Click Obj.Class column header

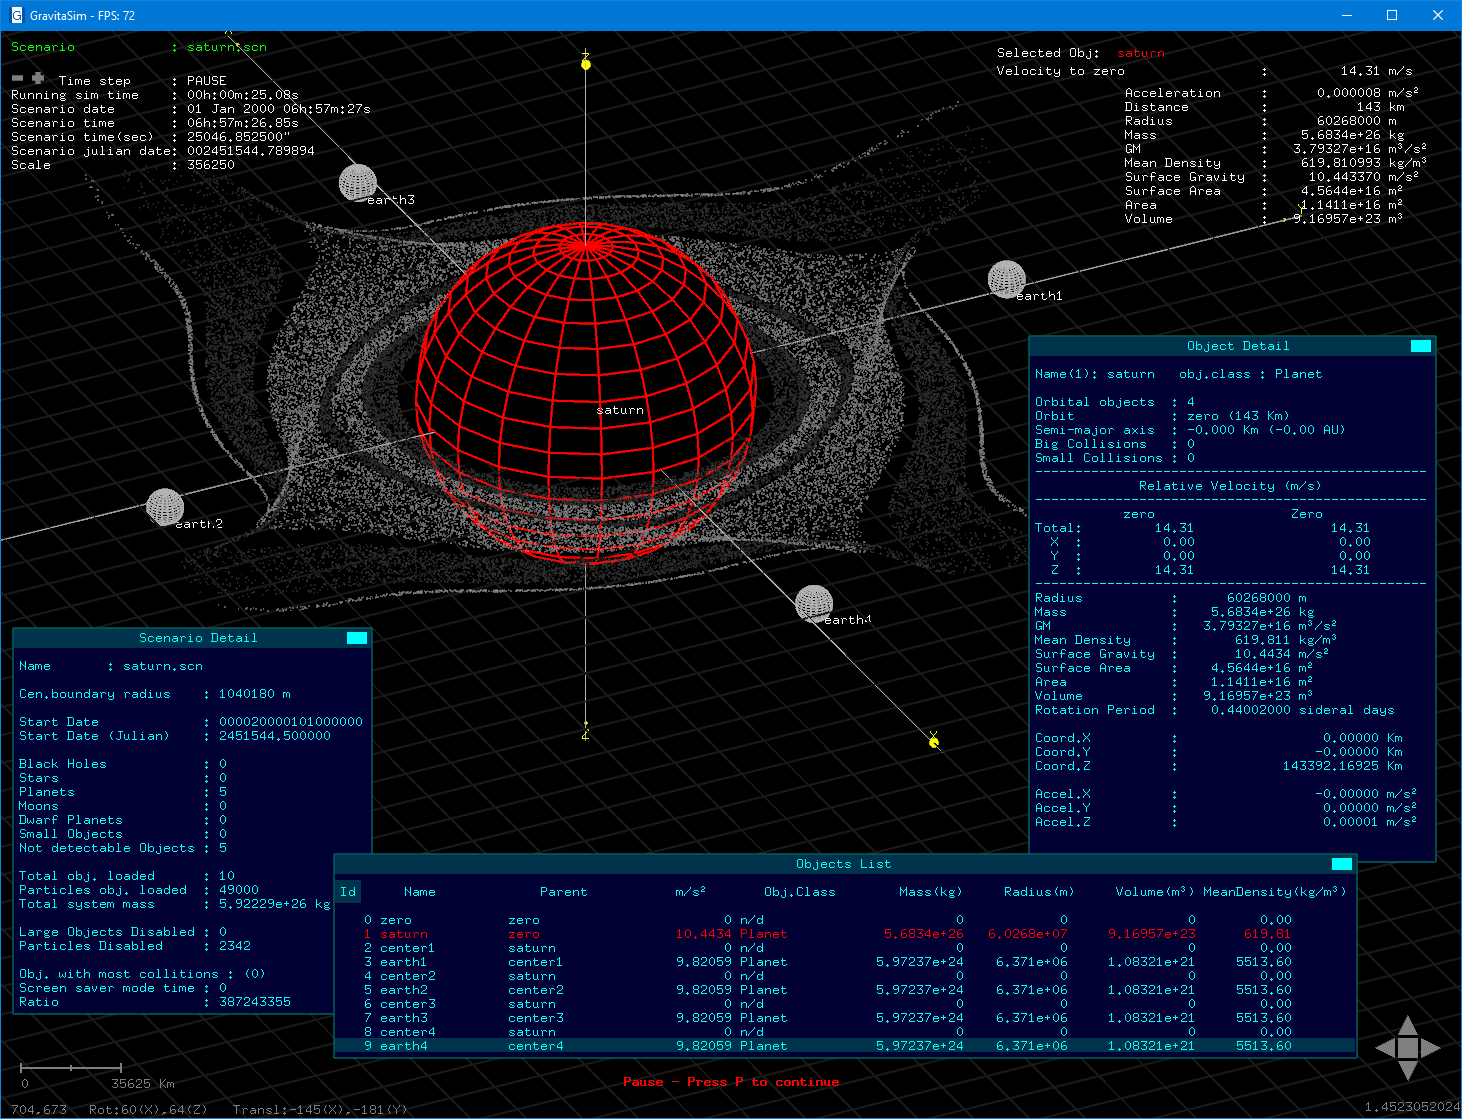[800, 892]
